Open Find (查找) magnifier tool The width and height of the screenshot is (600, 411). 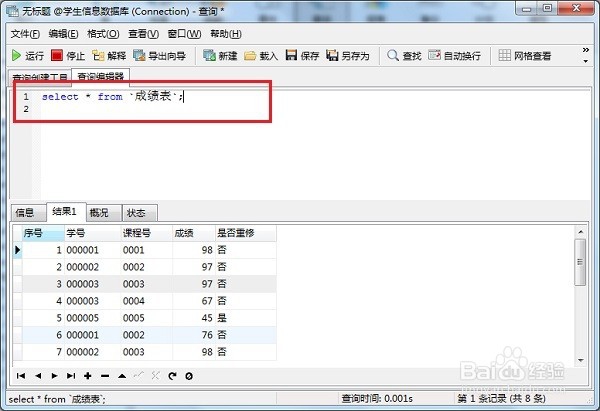click(404, 56)
